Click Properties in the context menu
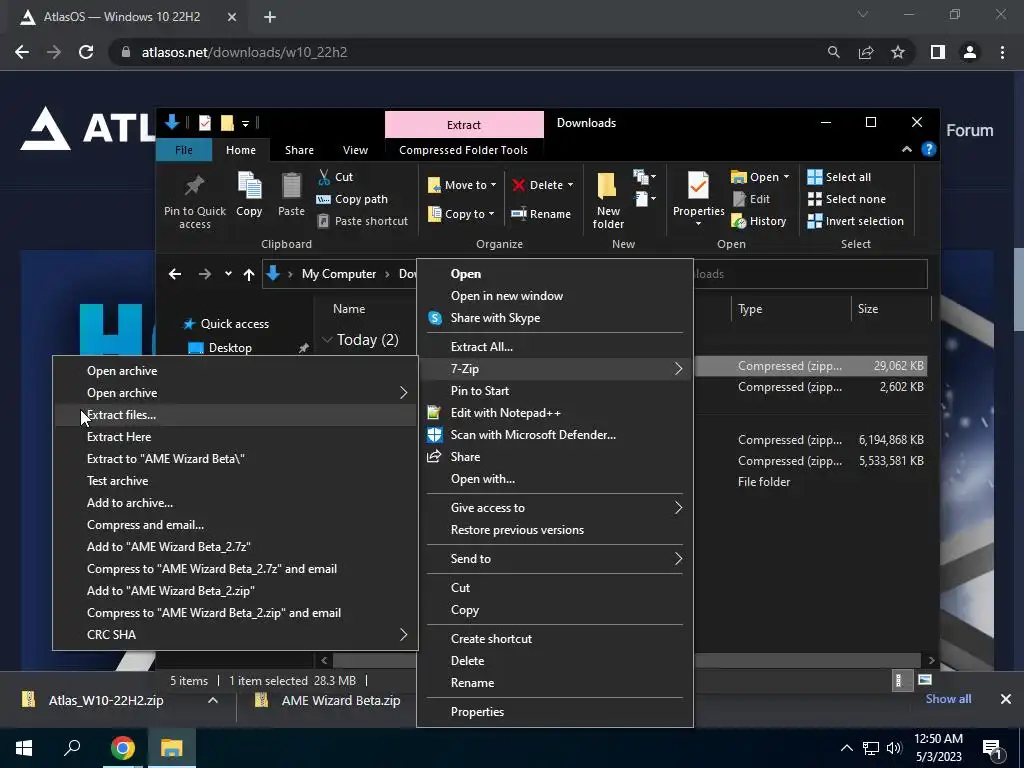This screenshot has width=1024, height=768. (x=554, y=712)
